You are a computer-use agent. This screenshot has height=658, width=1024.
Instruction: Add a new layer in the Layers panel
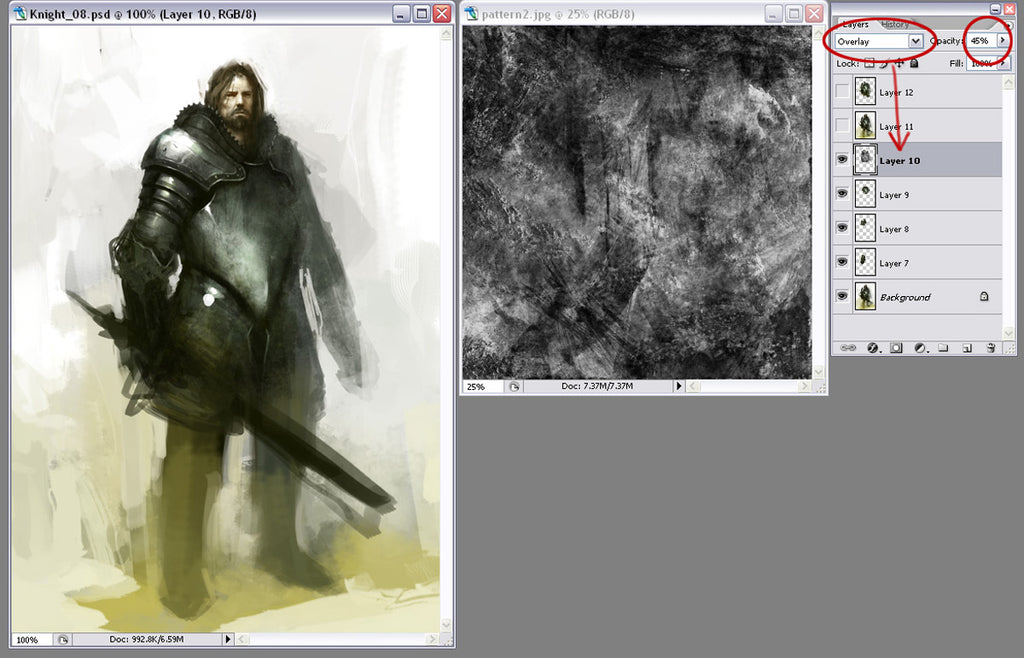click(x=968, y=347)
